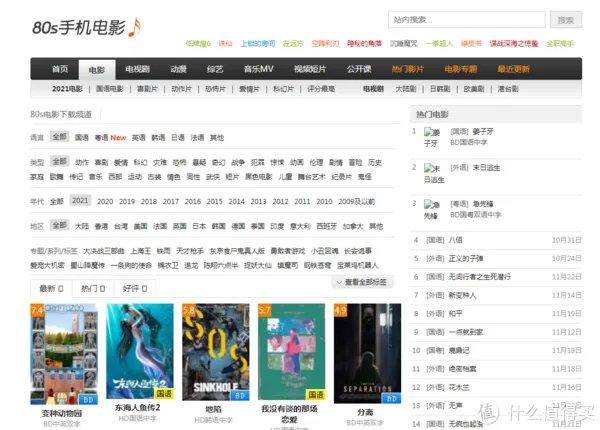The width and height of the screenshot is (600, 430).
Task: Open the 综艺 nav item
Action: tap(215, 69)
